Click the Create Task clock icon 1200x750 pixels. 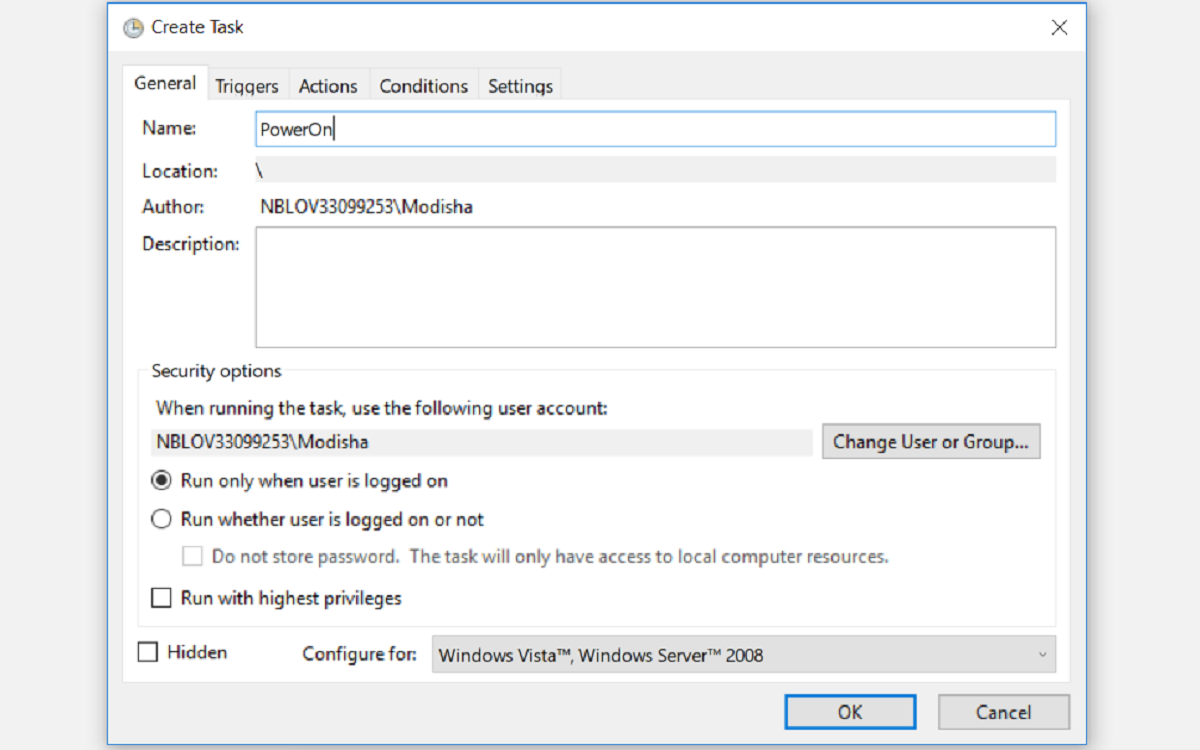click(x=133, y=28)
